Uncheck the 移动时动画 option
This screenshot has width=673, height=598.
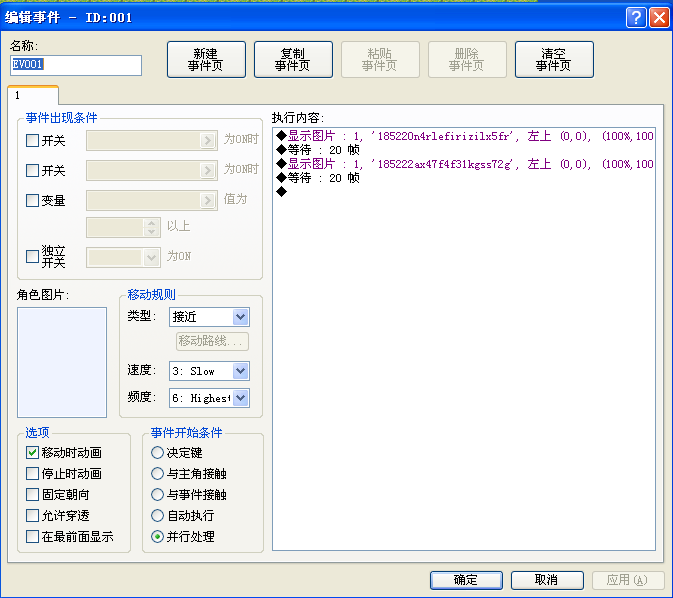click(32, 452)
